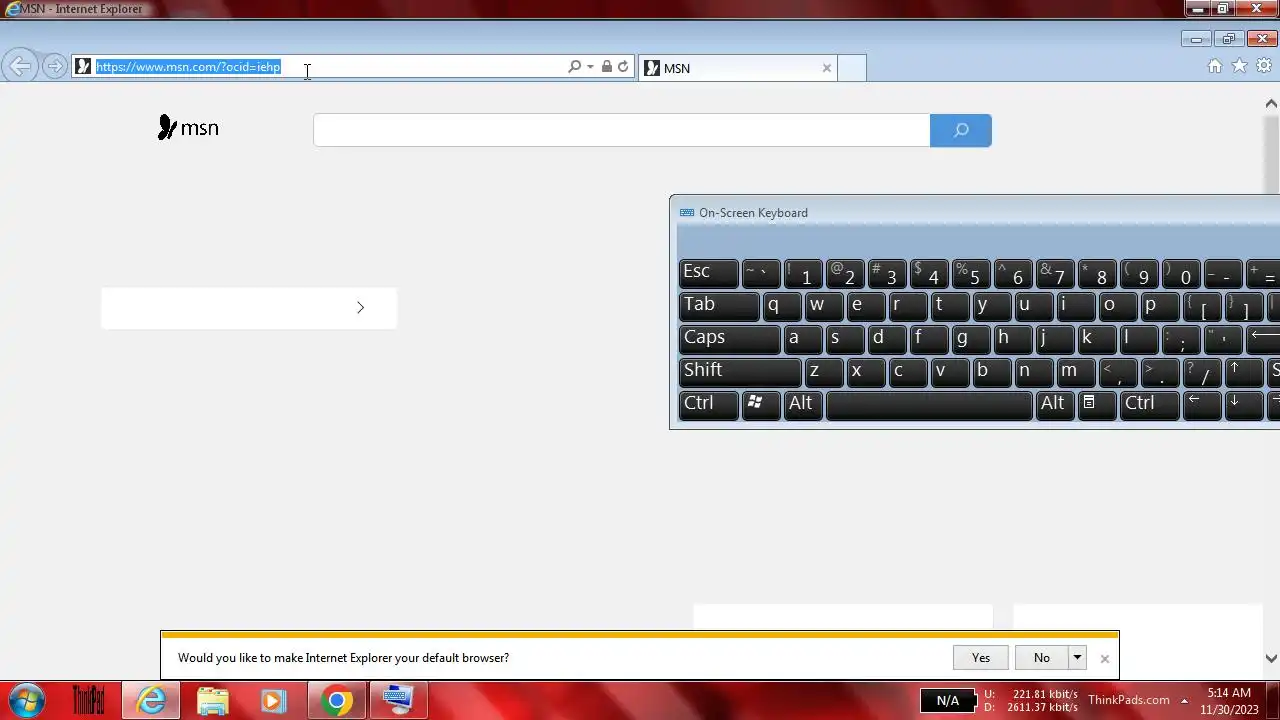
Task: Click the URL address bar text
Action: point(188,67)
